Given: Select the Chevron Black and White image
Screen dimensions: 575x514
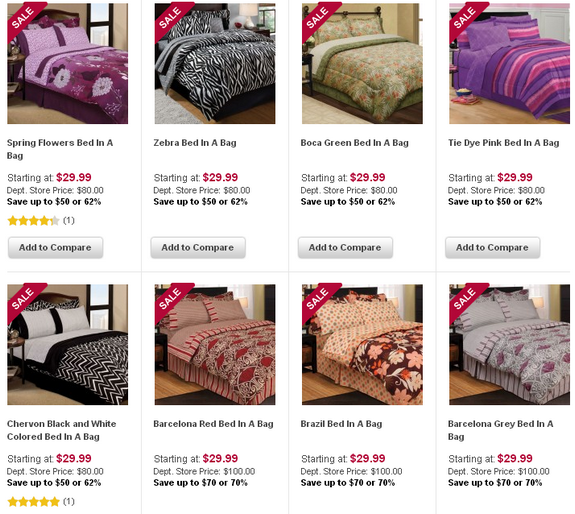Looking at the screenshot, I should (x=67, y=344).
